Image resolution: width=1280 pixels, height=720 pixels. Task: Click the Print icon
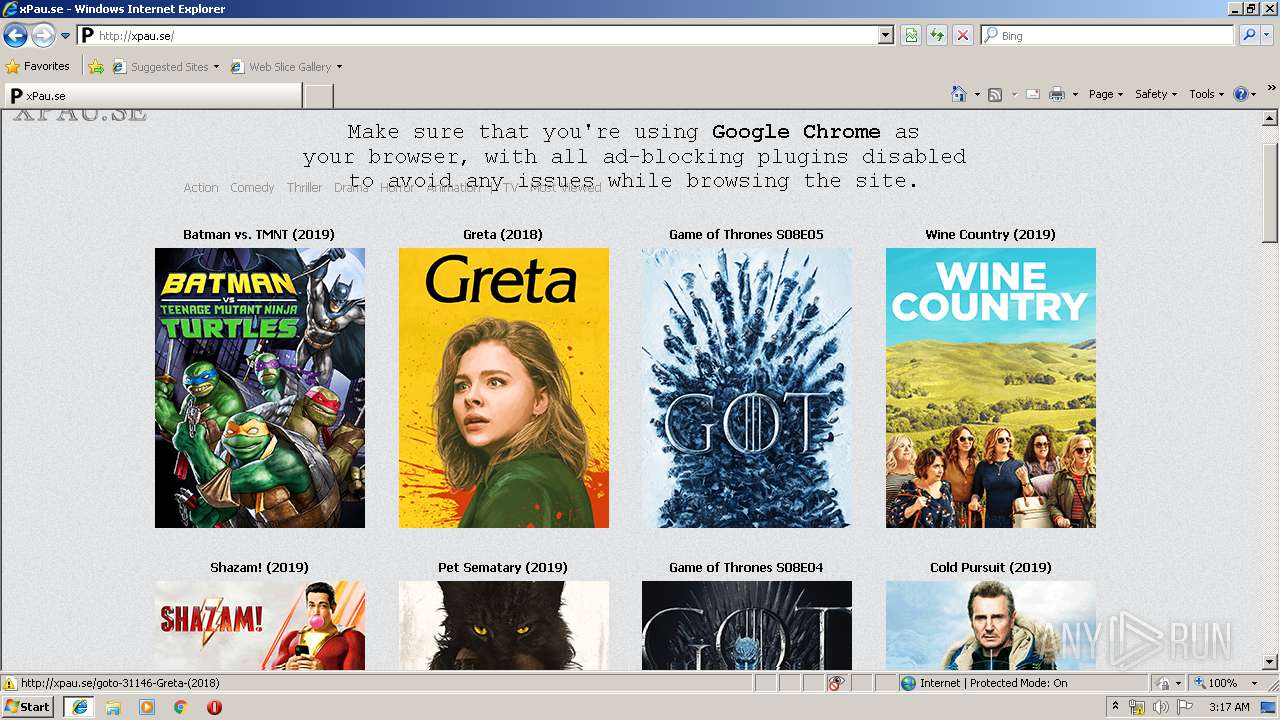[1057, 94]
